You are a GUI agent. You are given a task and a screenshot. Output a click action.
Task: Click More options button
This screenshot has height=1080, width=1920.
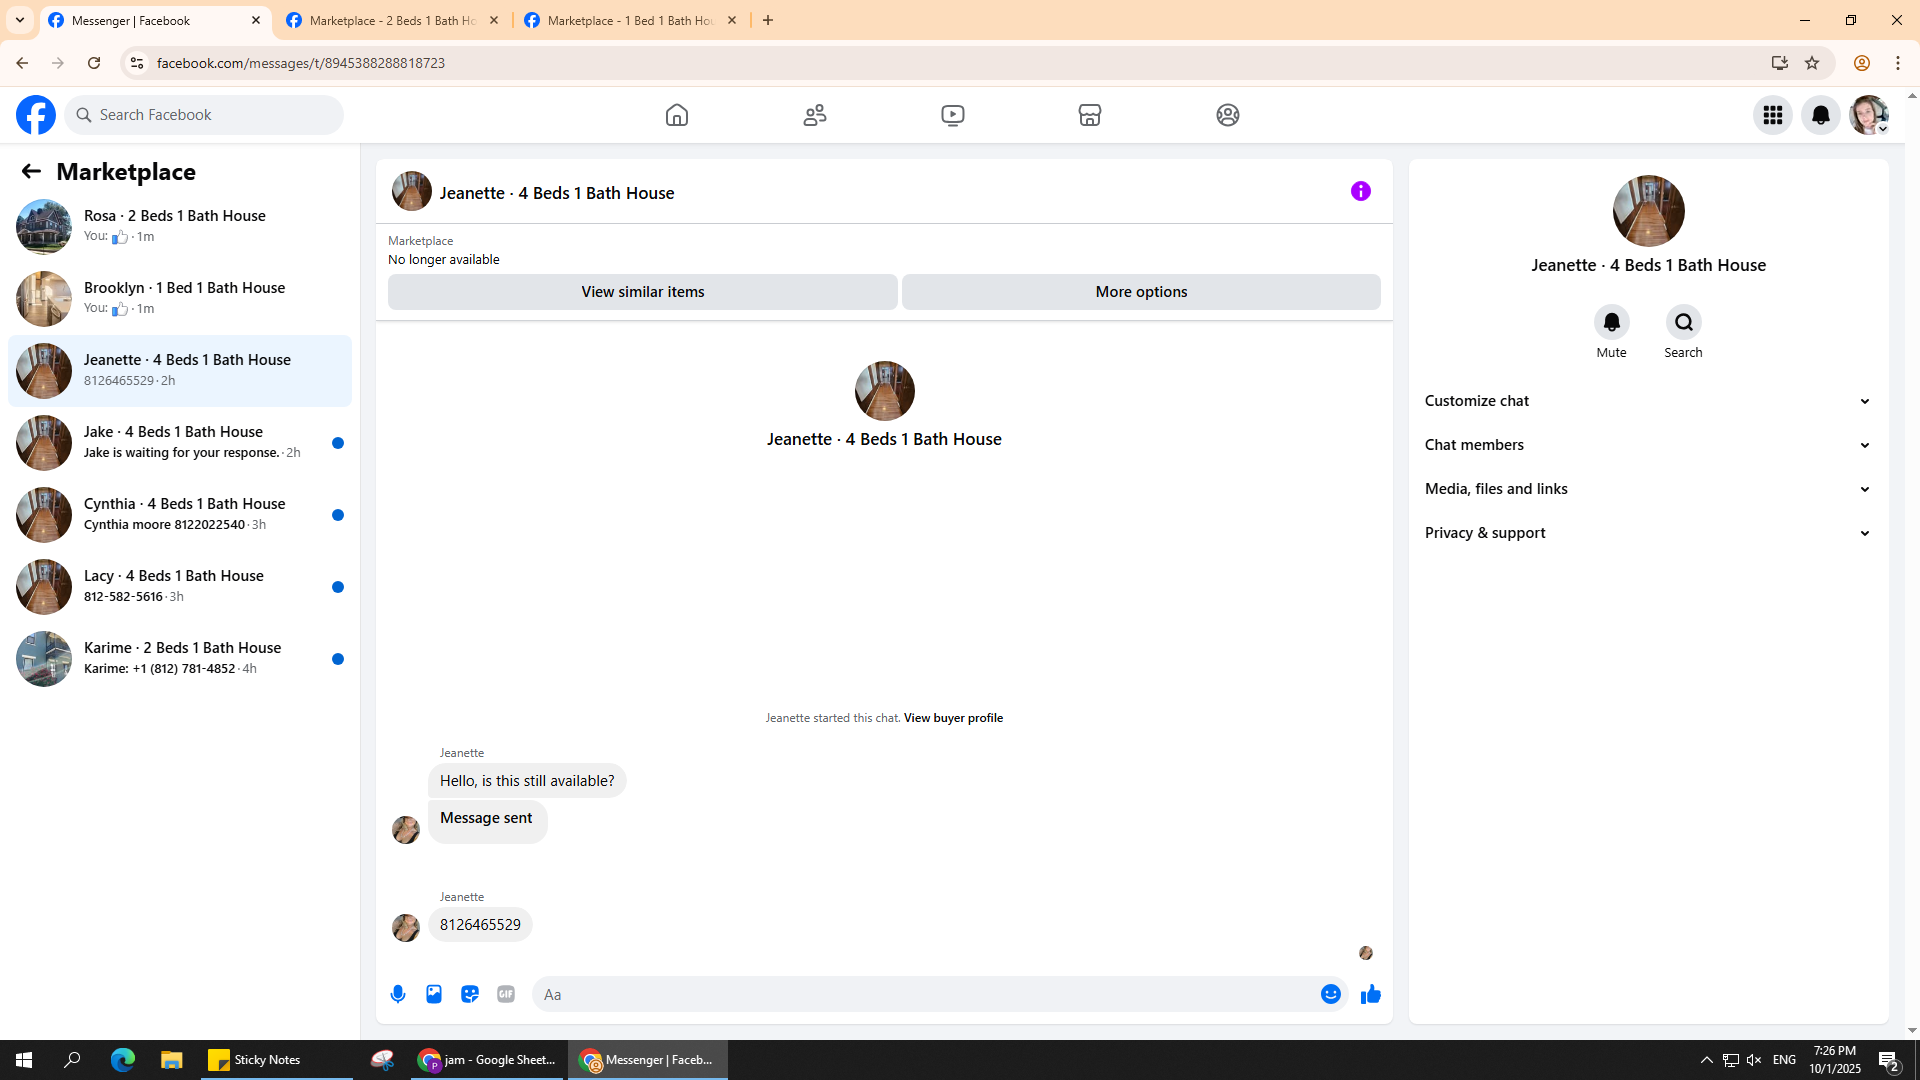point(1141,292)
